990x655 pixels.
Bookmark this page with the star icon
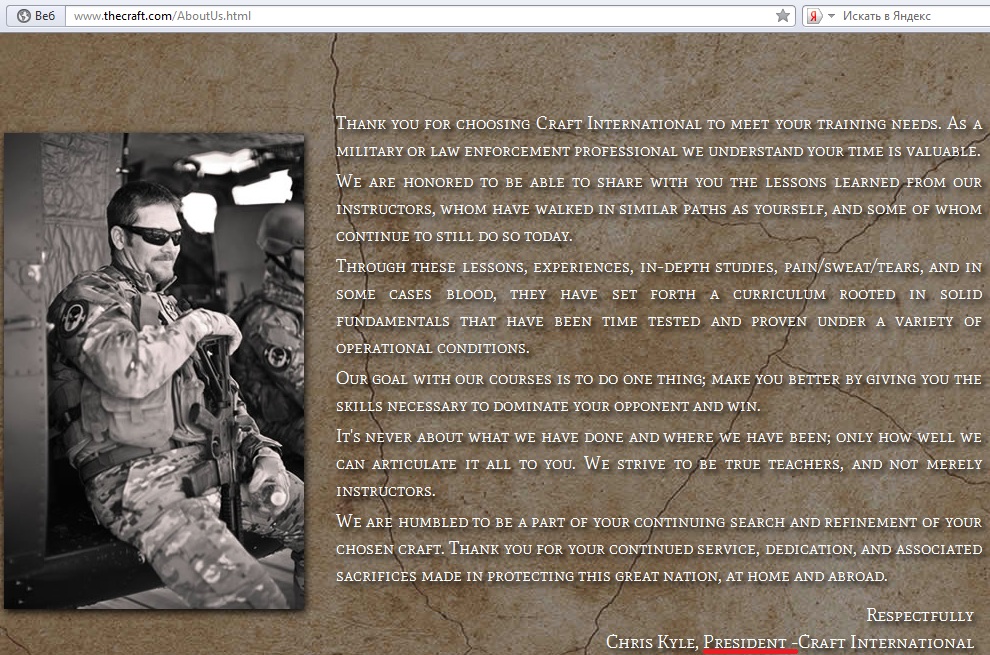783,16
